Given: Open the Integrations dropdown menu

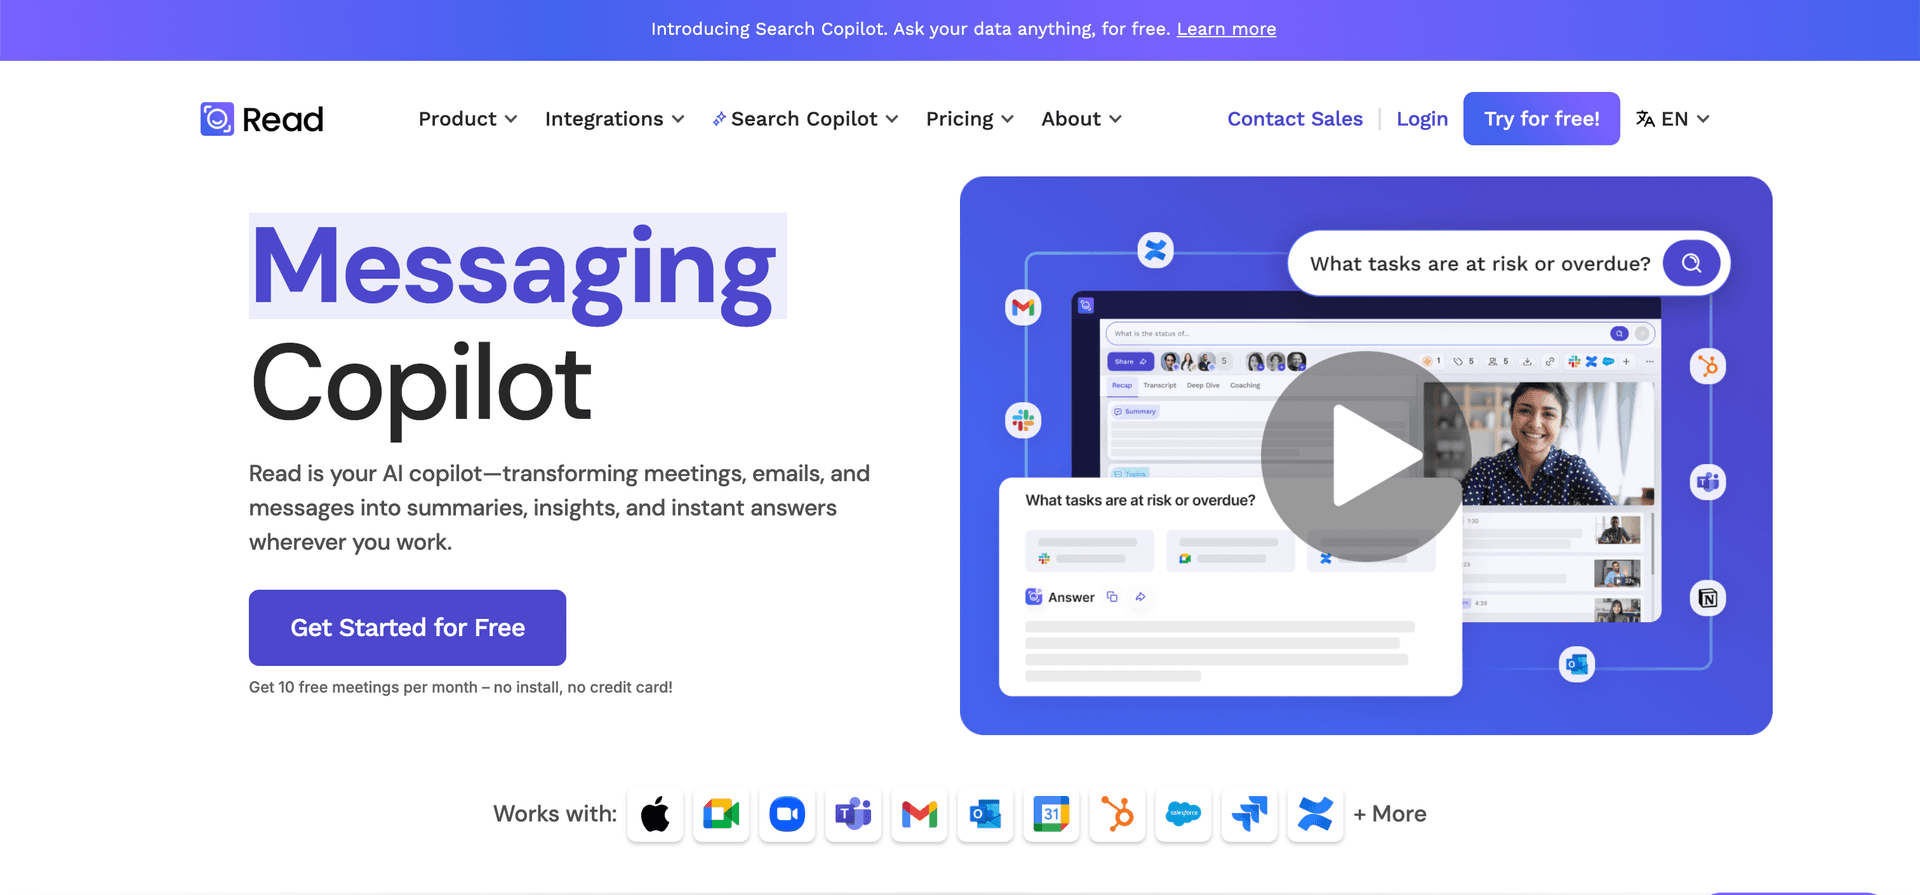Looking at the screenshot, I should pos(614,119).
